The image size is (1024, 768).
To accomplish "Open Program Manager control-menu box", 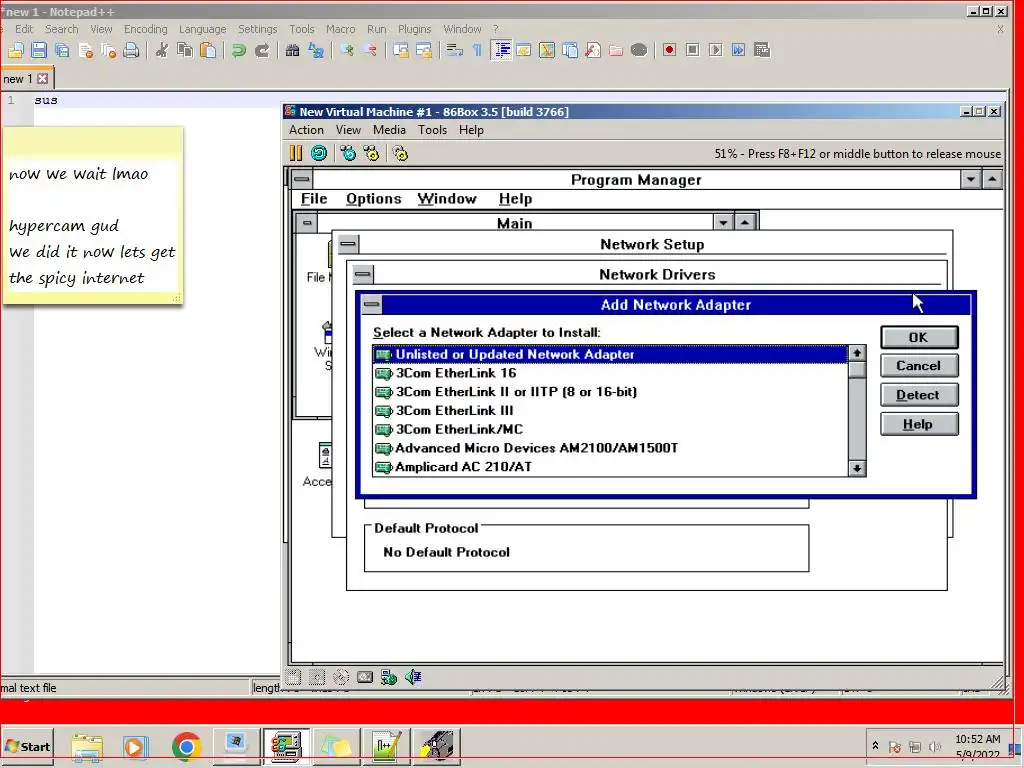I will pyautogui.click(x=302, y=179).
